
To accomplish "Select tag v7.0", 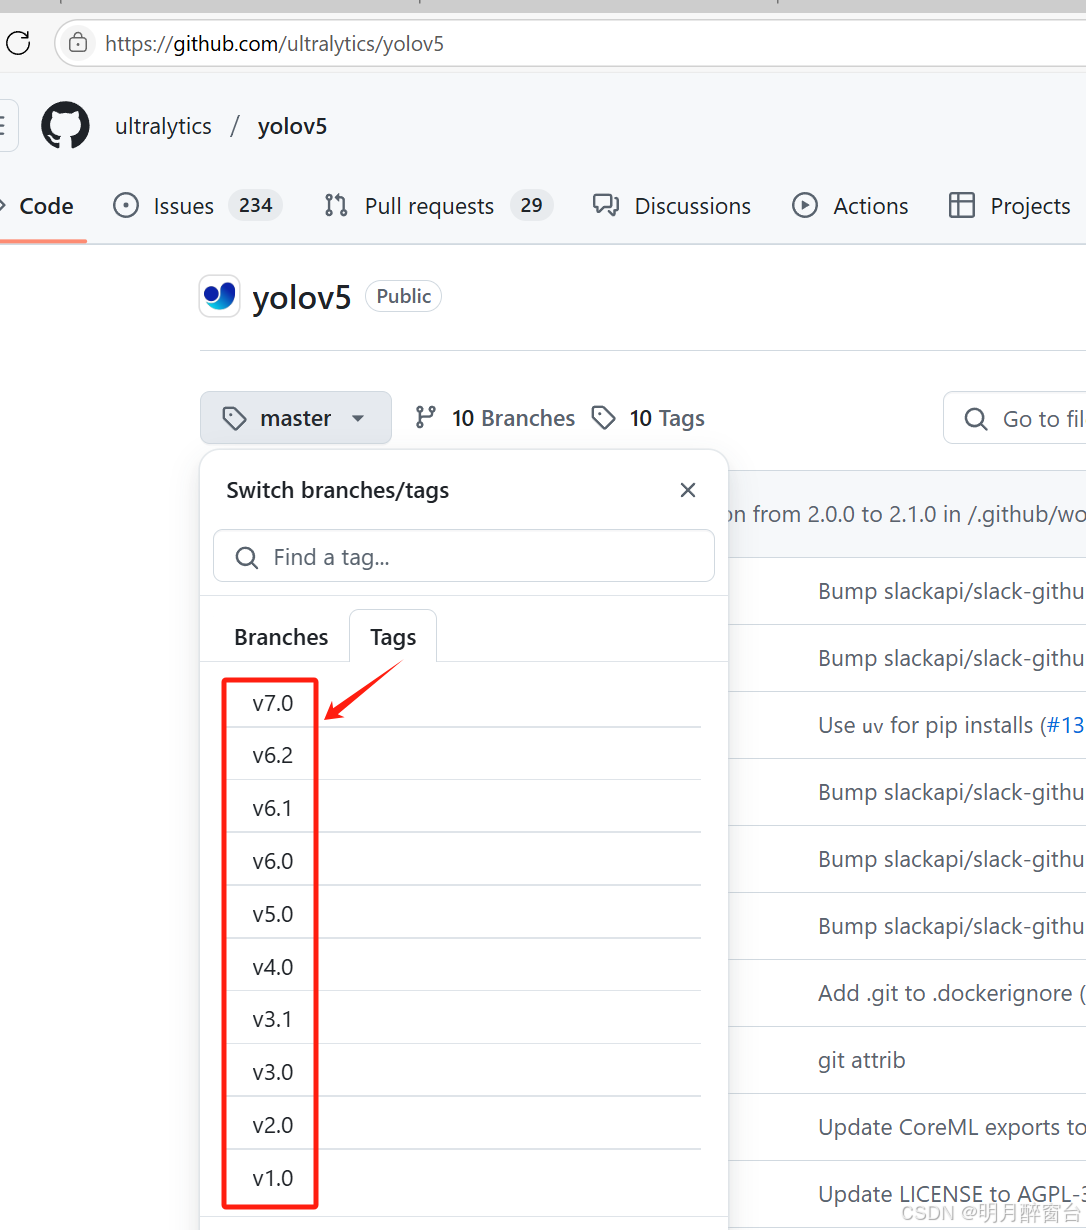I will tap(464, 703).
